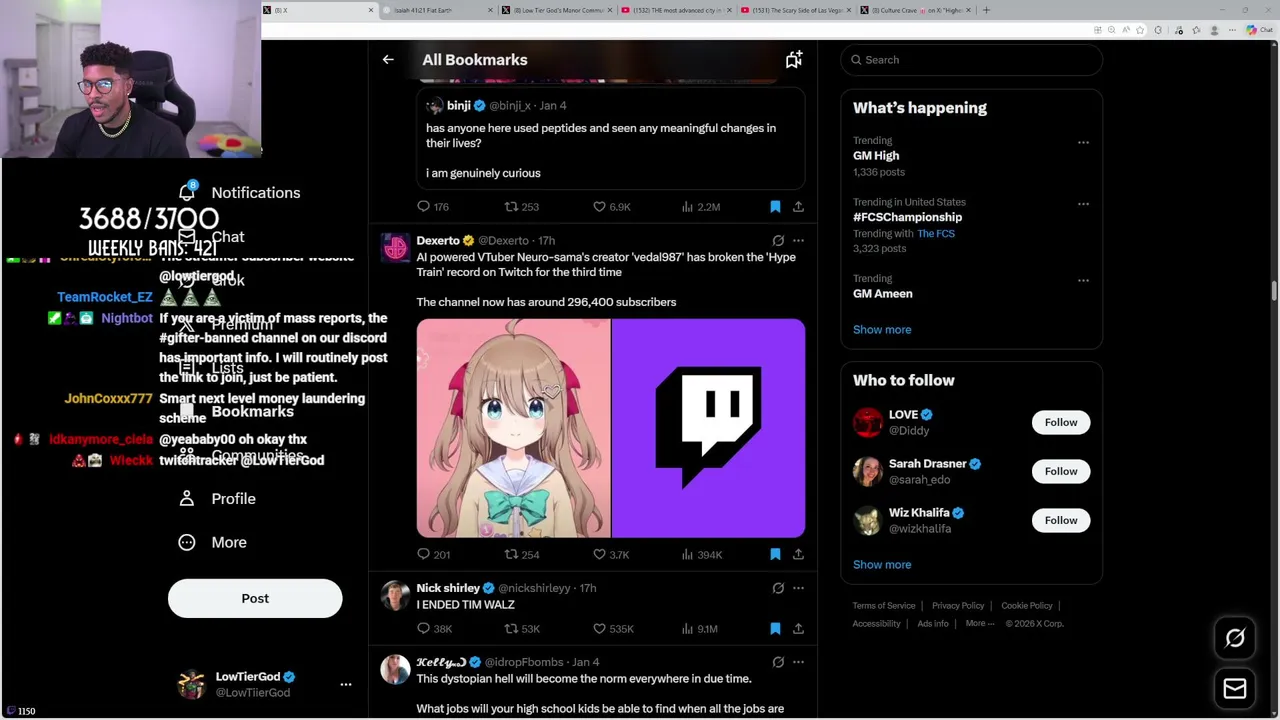Open the @Dexerto handle link
This screenshot has width=1280, height=720.
(x=503, y=241)
